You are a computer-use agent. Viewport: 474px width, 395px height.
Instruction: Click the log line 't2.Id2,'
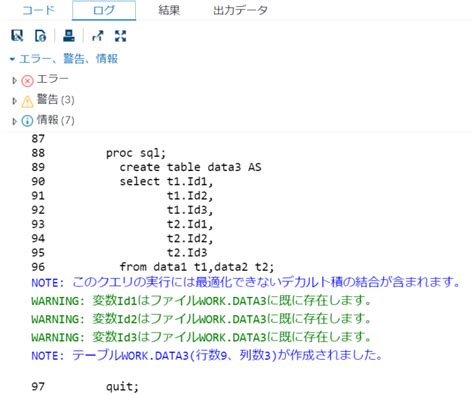pos(190,238)
